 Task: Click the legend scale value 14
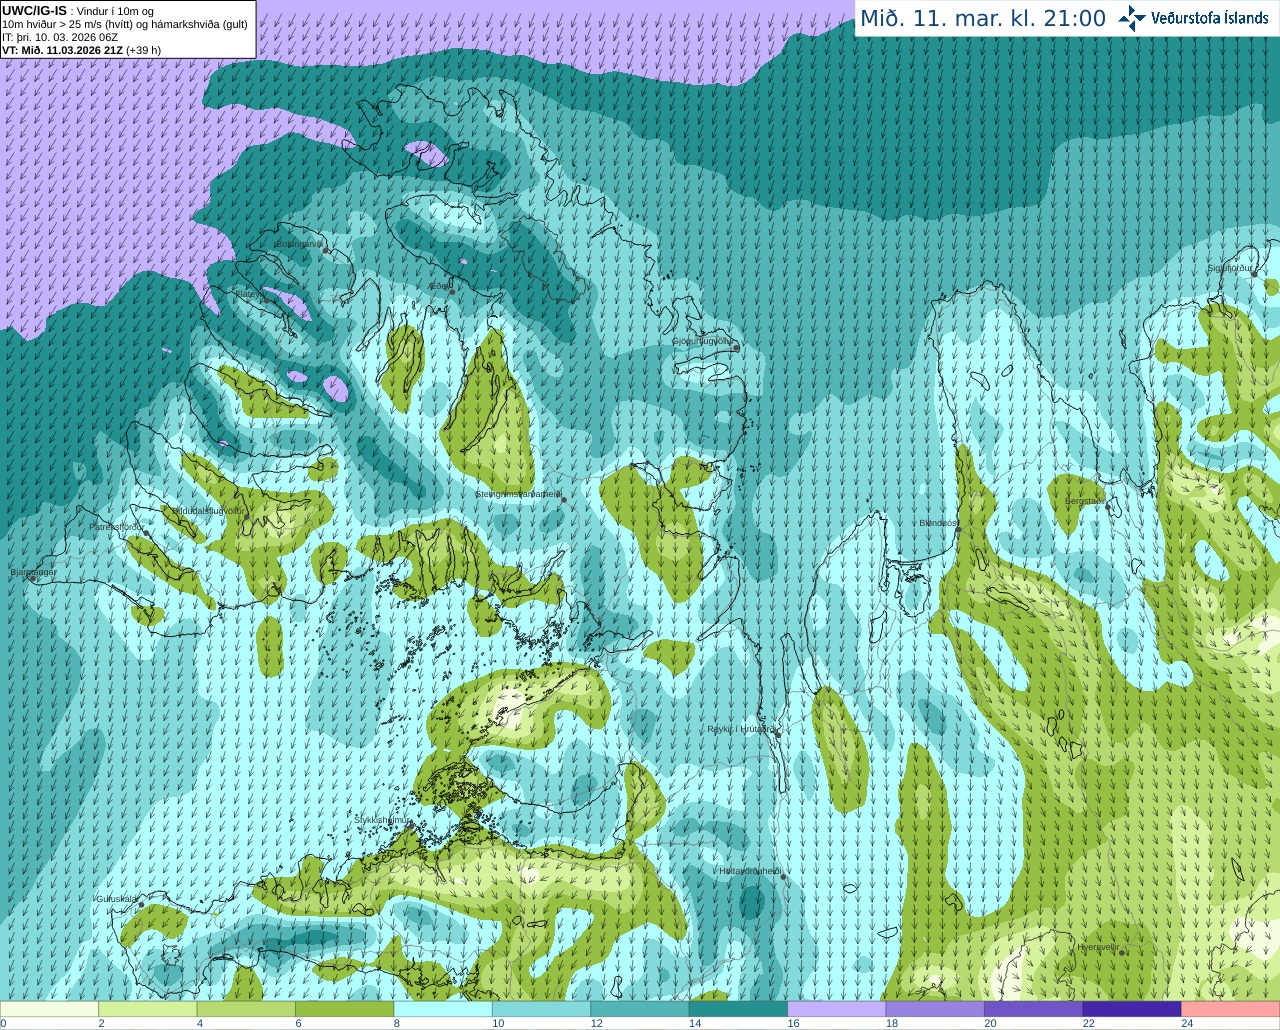click(x=695, y=1023)
